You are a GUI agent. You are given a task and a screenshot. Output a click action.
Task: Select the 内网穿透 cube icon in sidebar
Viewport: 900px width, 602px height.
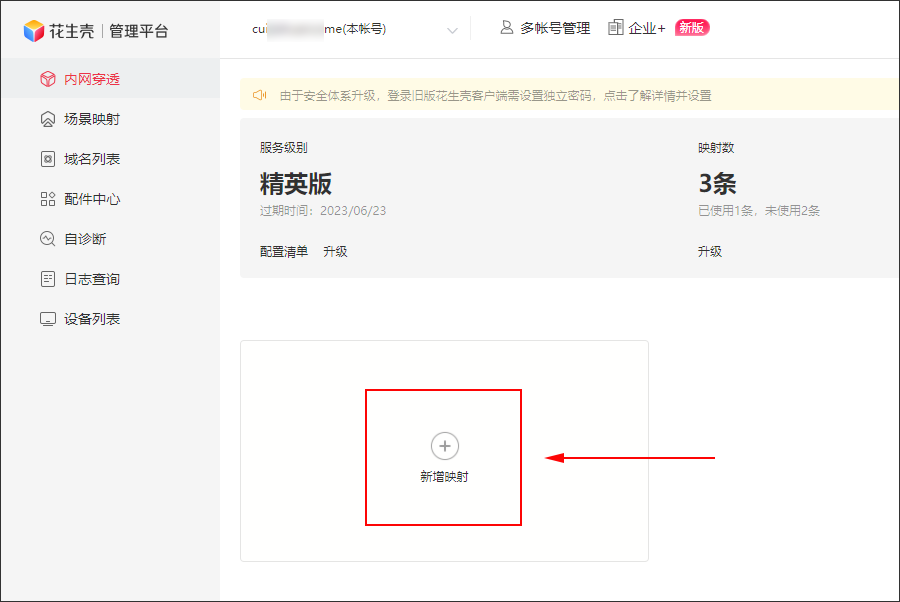[47, 79]
